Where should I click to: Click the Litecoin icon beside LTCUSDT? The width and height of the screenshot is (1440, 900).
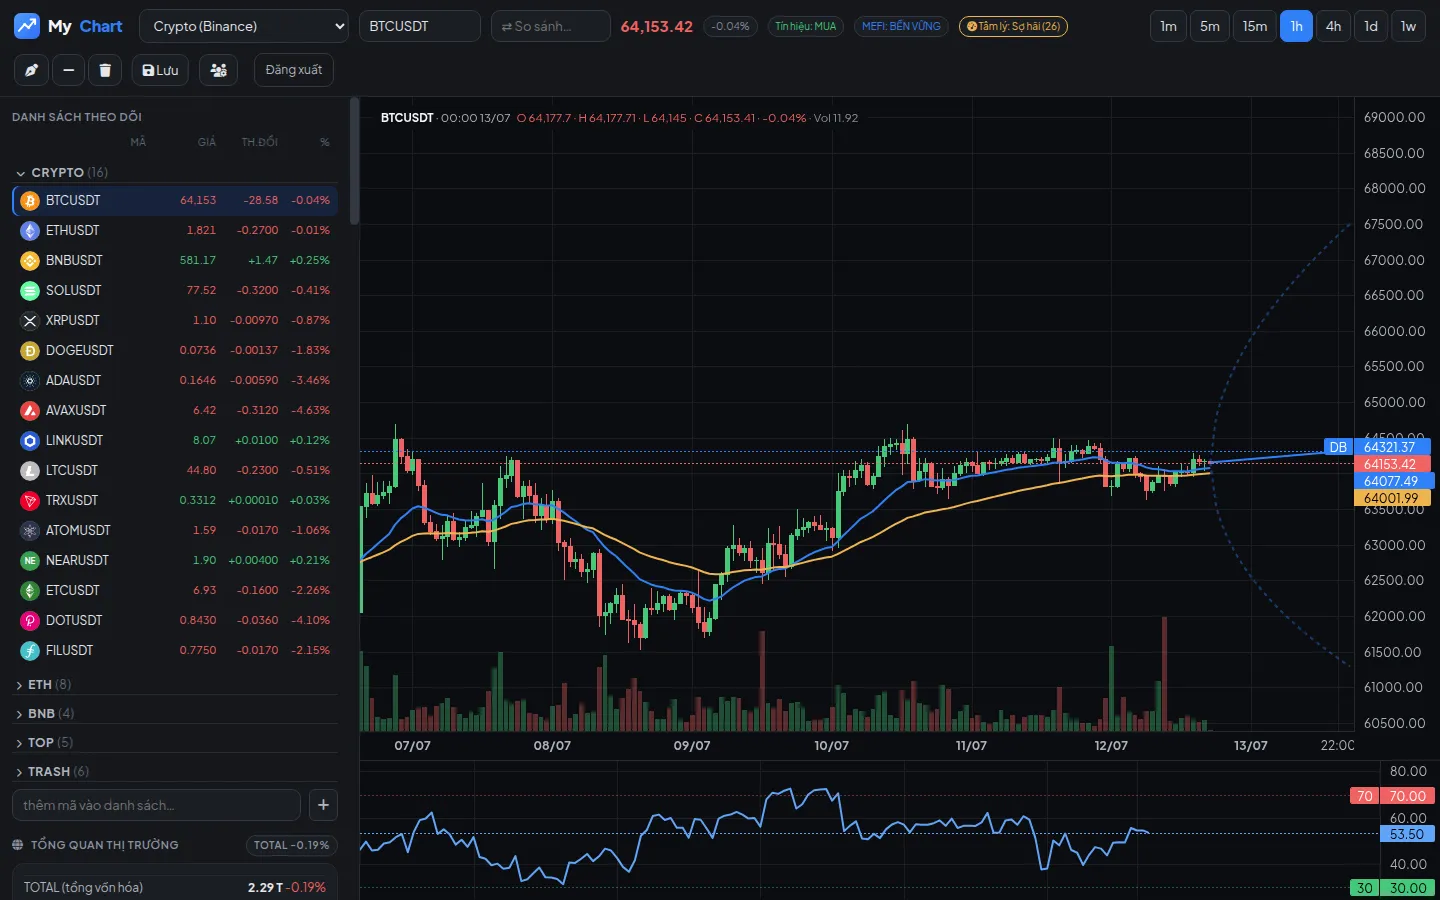click(30, 470)
